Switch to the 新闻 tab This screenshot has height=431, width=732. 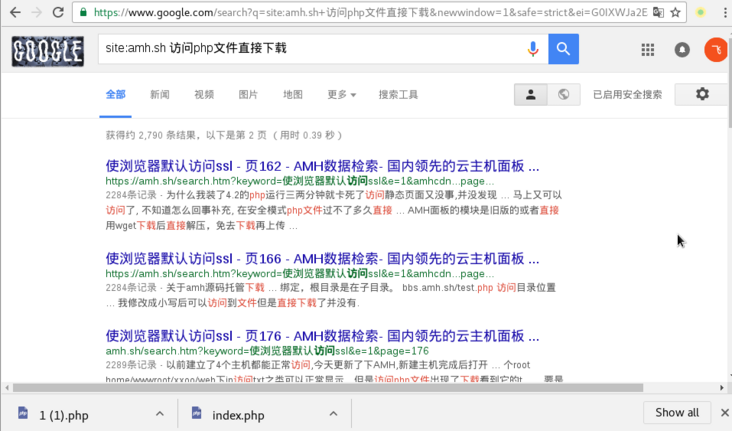[160, 95]
